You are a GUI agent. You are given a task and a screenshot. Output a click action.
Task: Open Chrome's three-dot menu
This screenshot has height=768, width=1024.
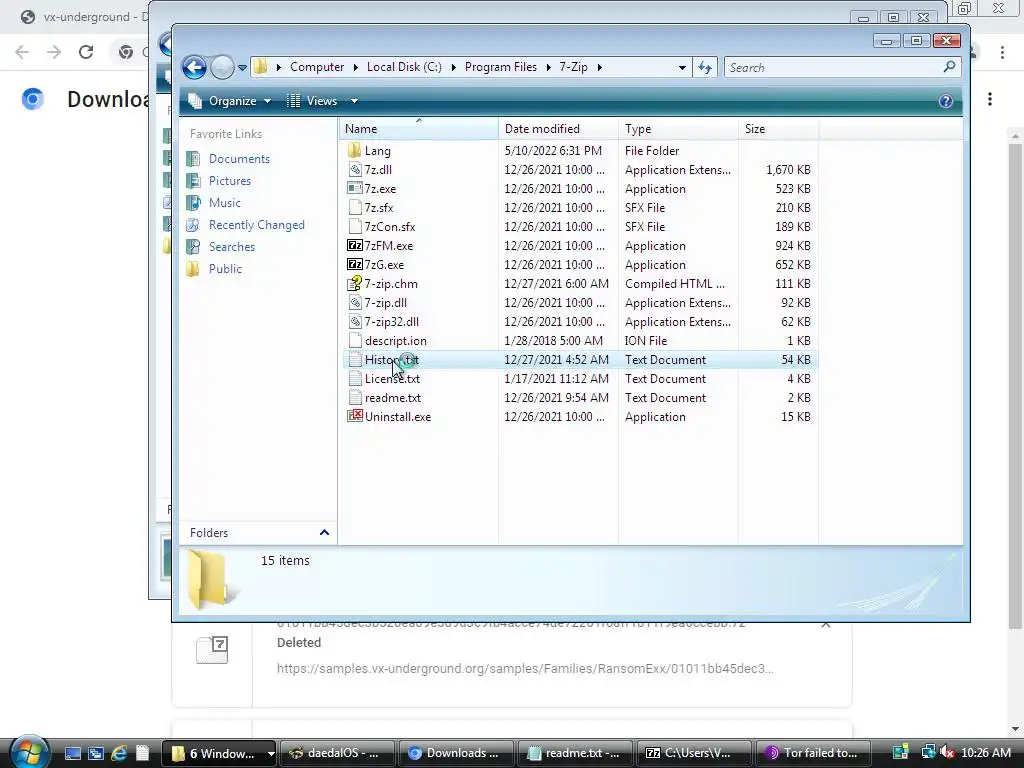[1002, 52]
